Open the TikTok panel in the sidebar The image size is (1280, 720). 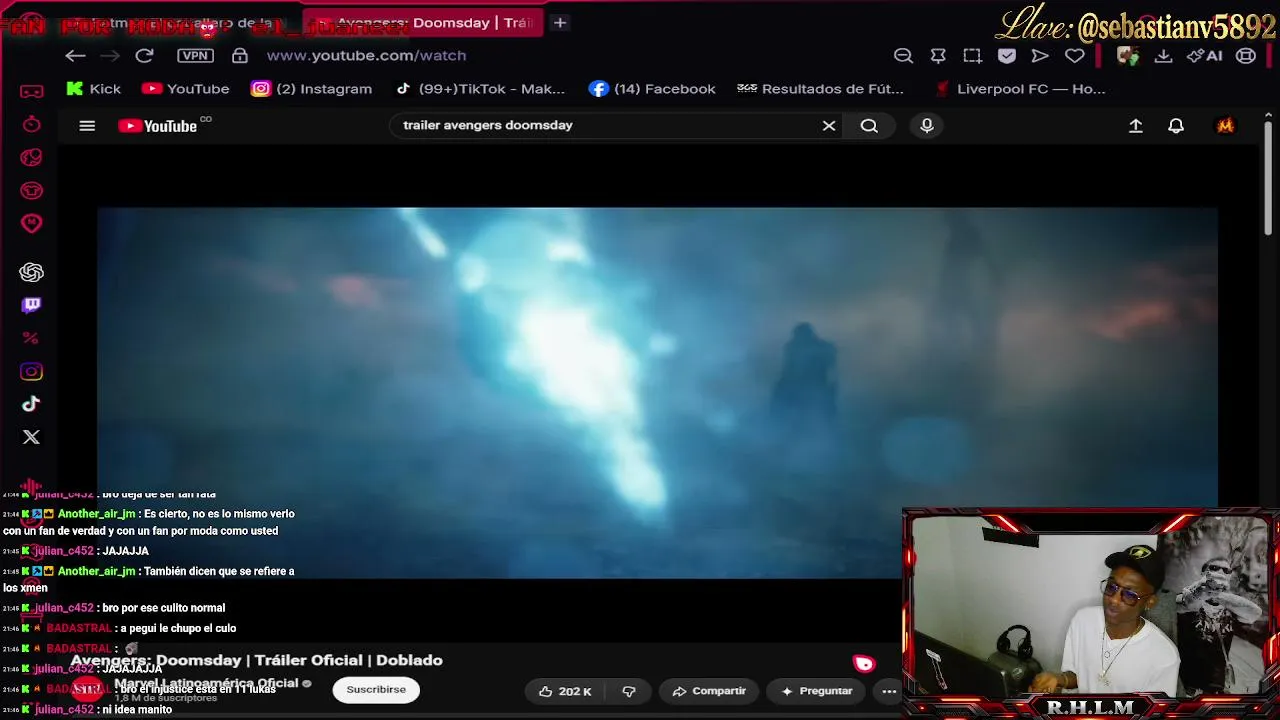click(32, 404)
